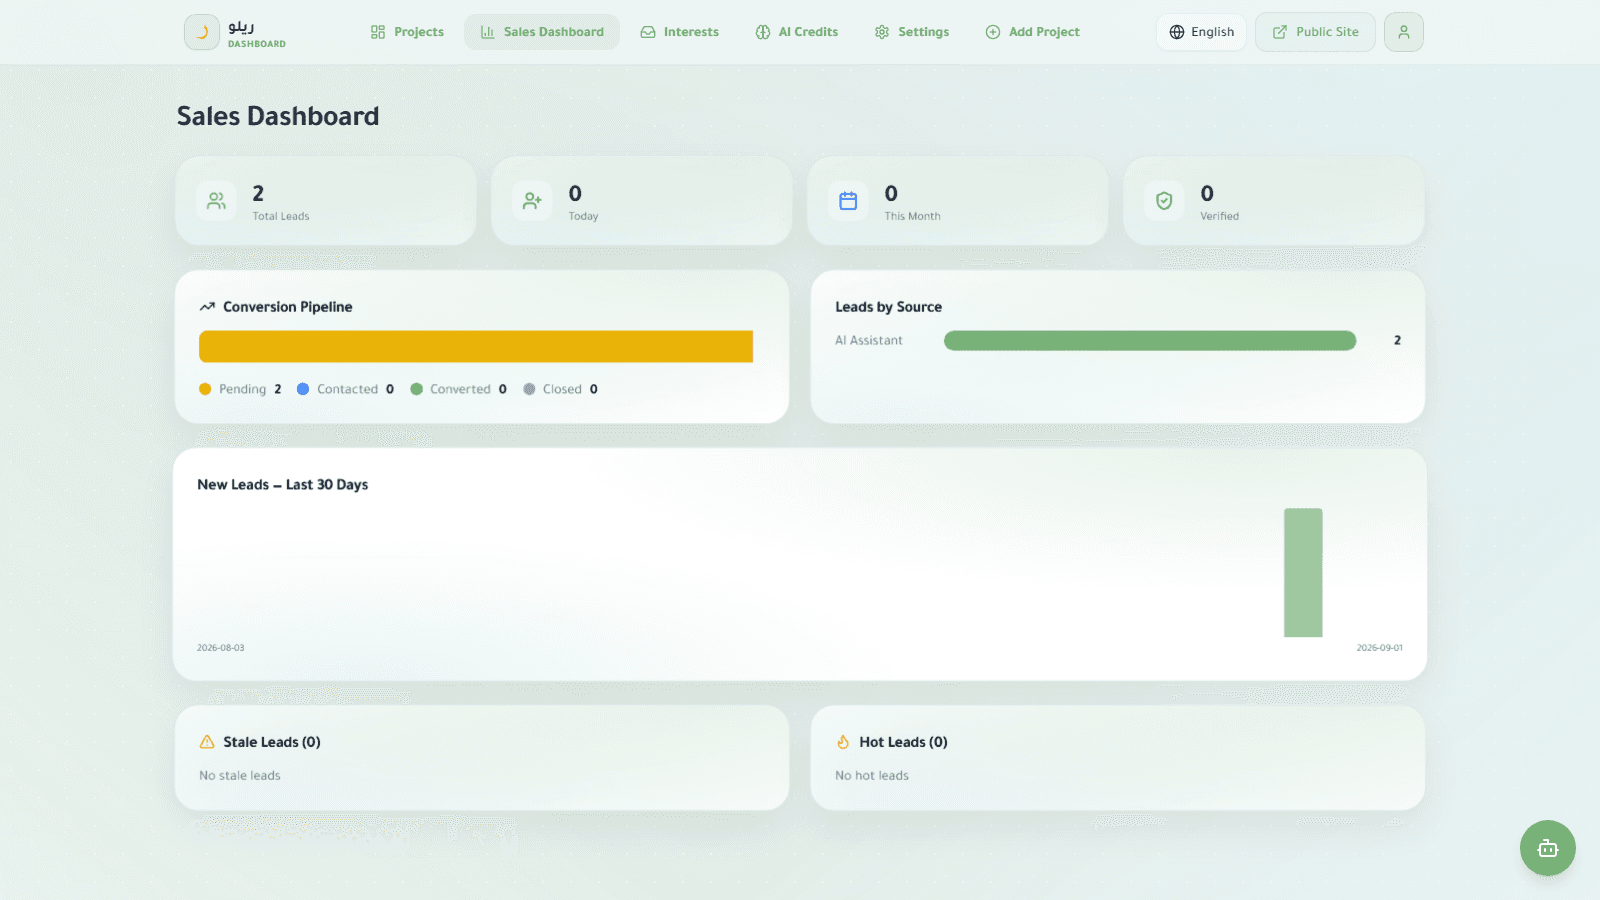Click the 2026-09-01 chart date label

[1379, 648]
